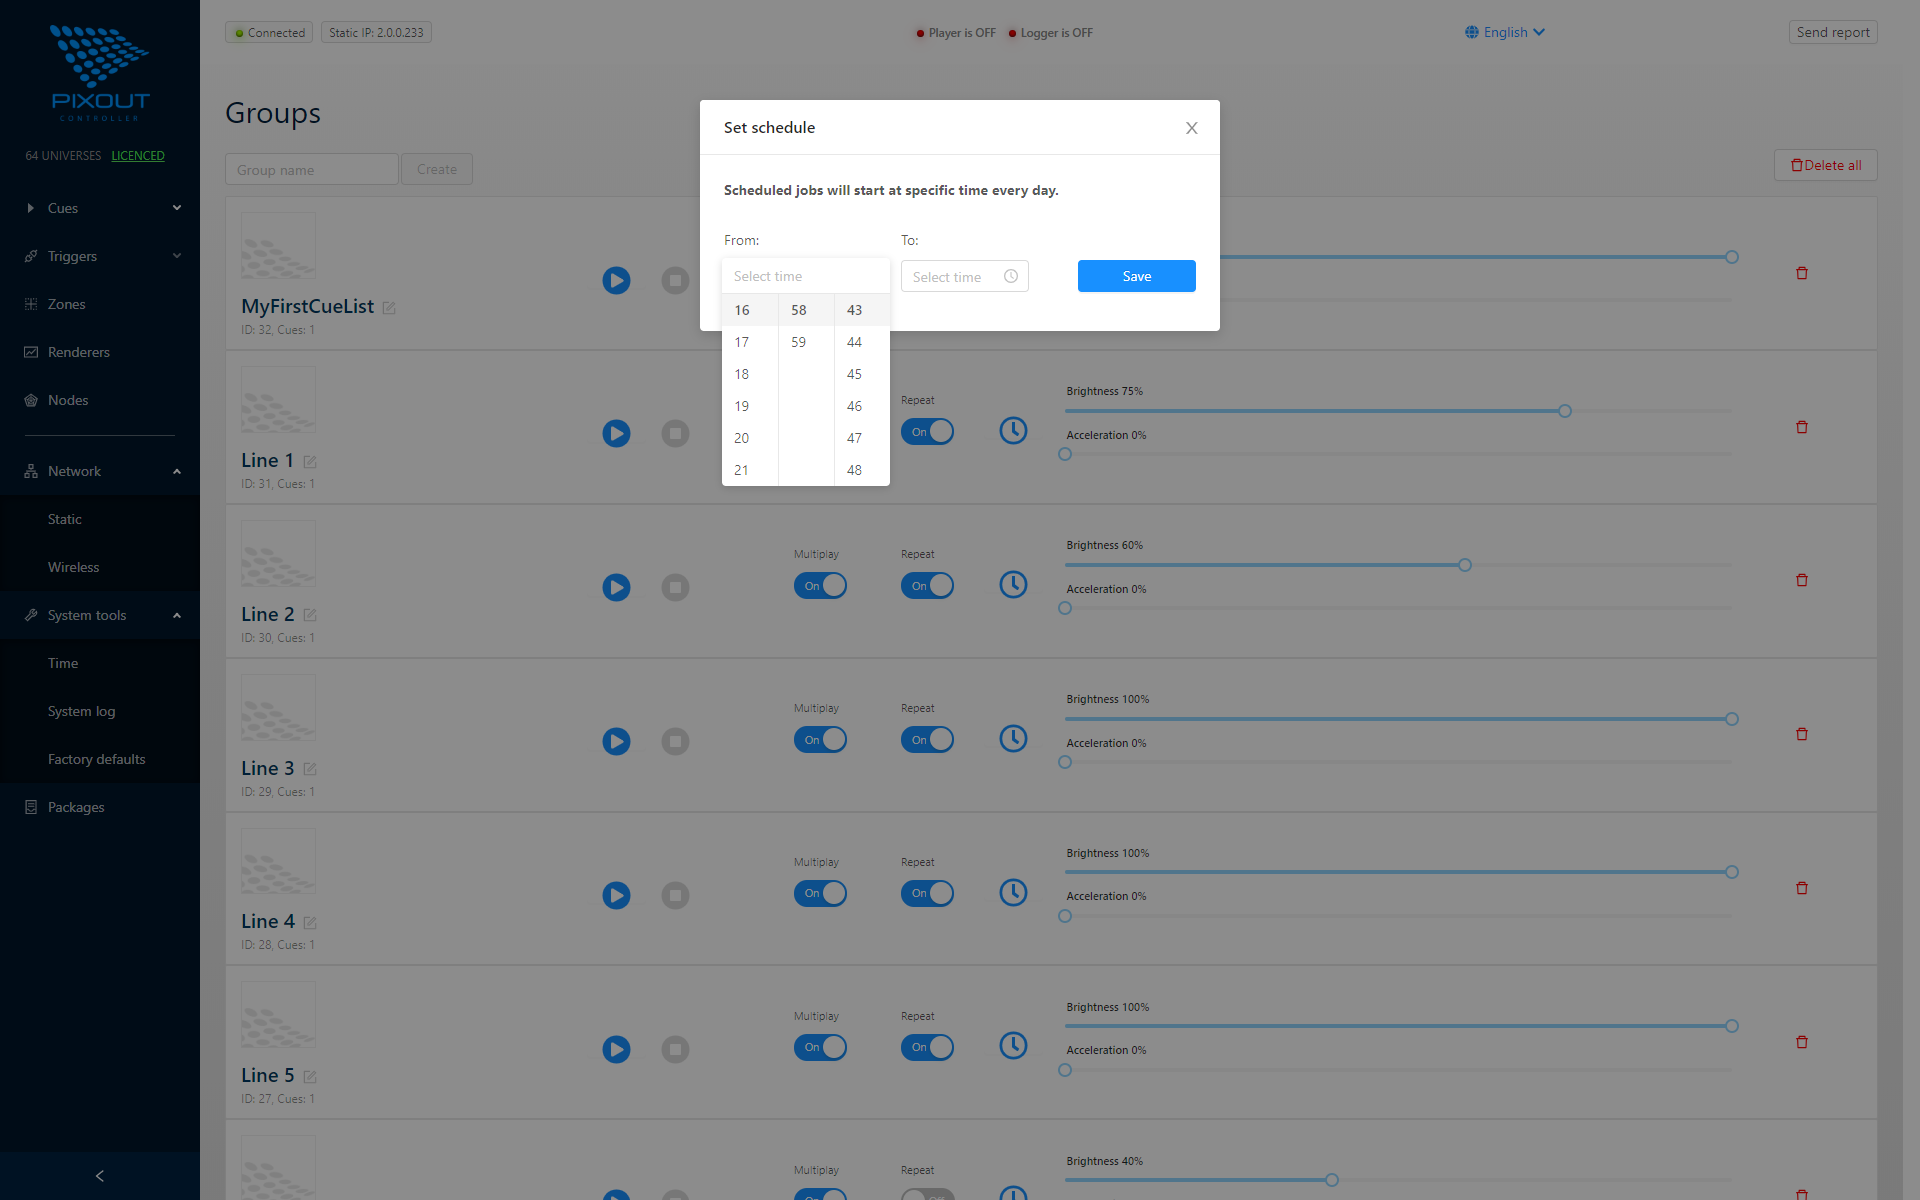Disable Repeat for Line 3

pyautogui.click(x=927, y=739)
